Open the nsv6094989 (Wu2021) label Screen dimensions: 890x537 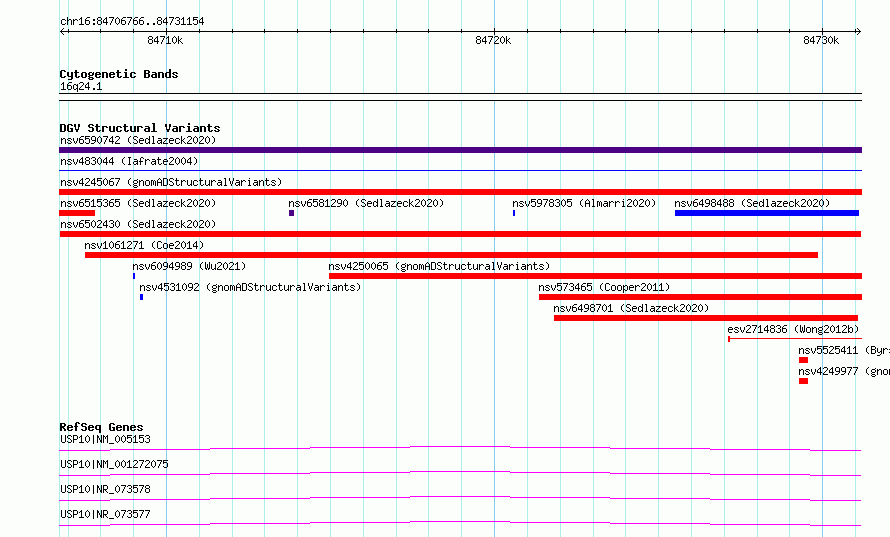189,266
